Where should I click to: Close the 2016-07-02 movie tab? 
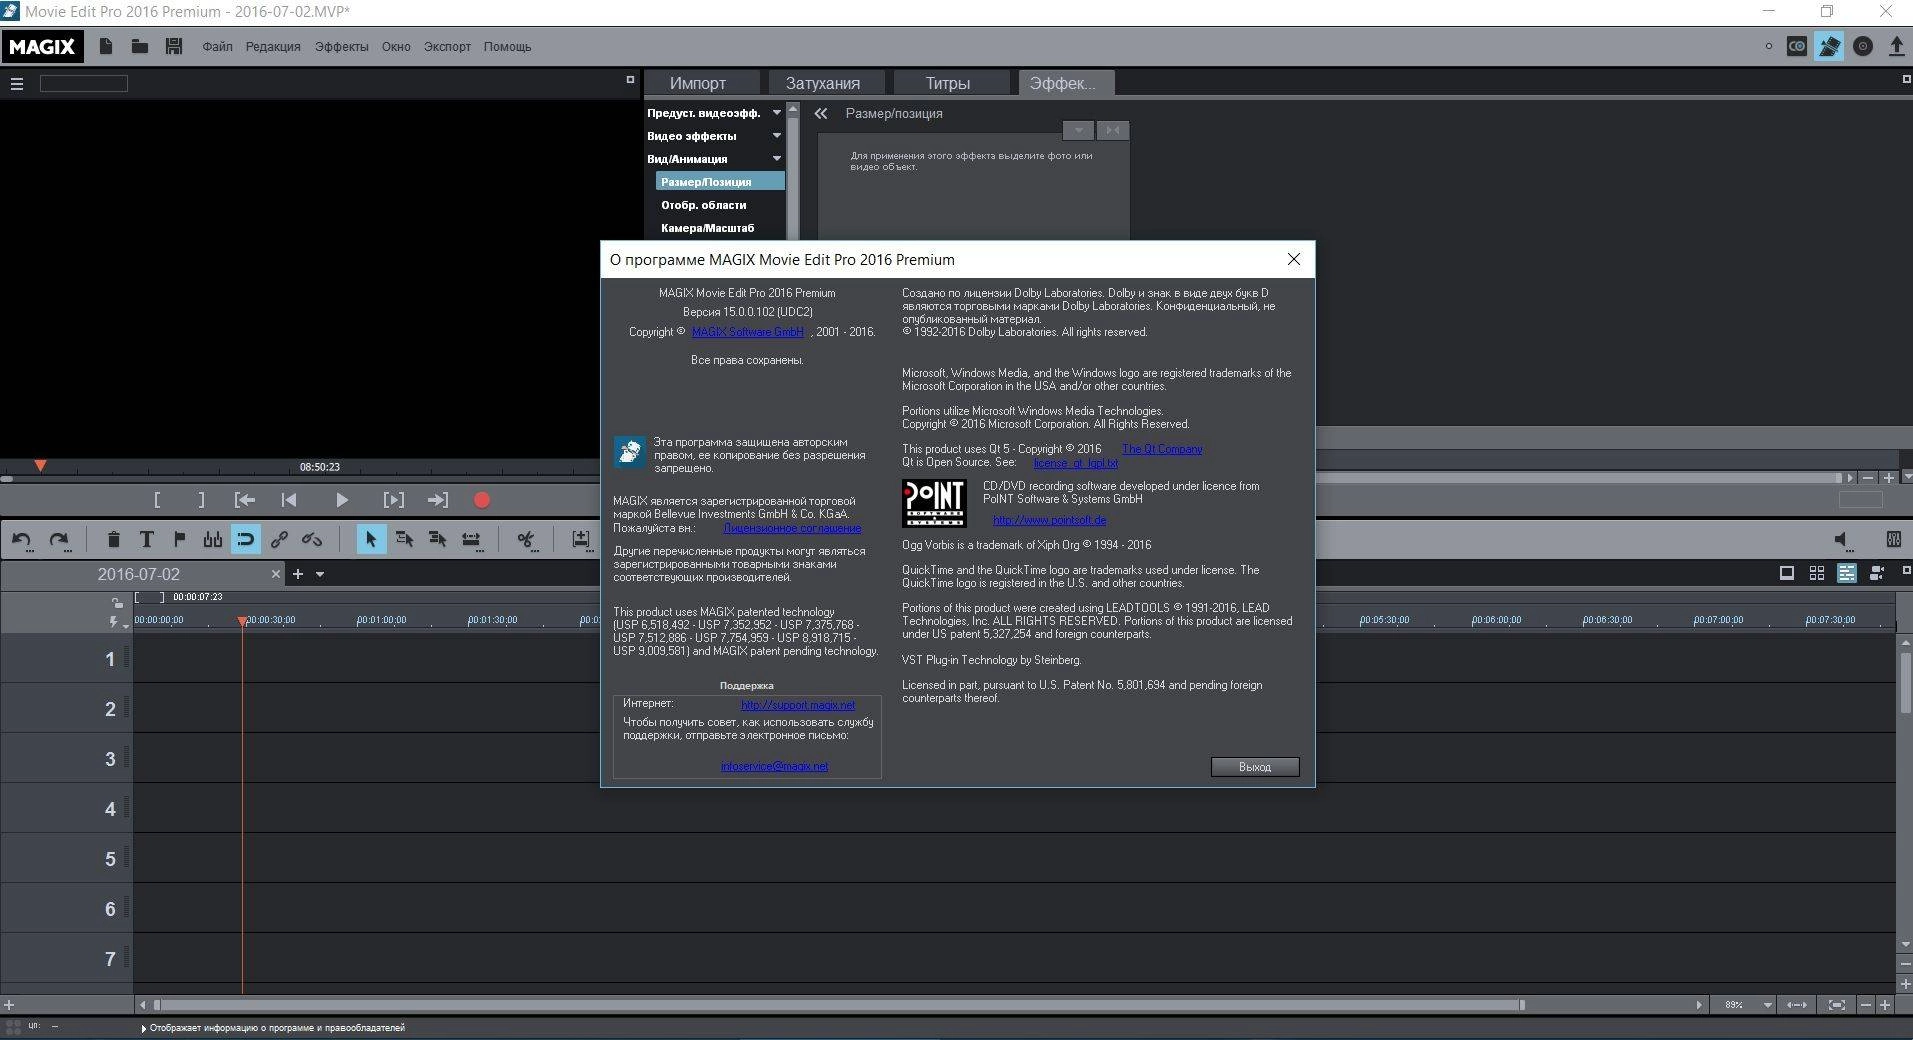276,574
